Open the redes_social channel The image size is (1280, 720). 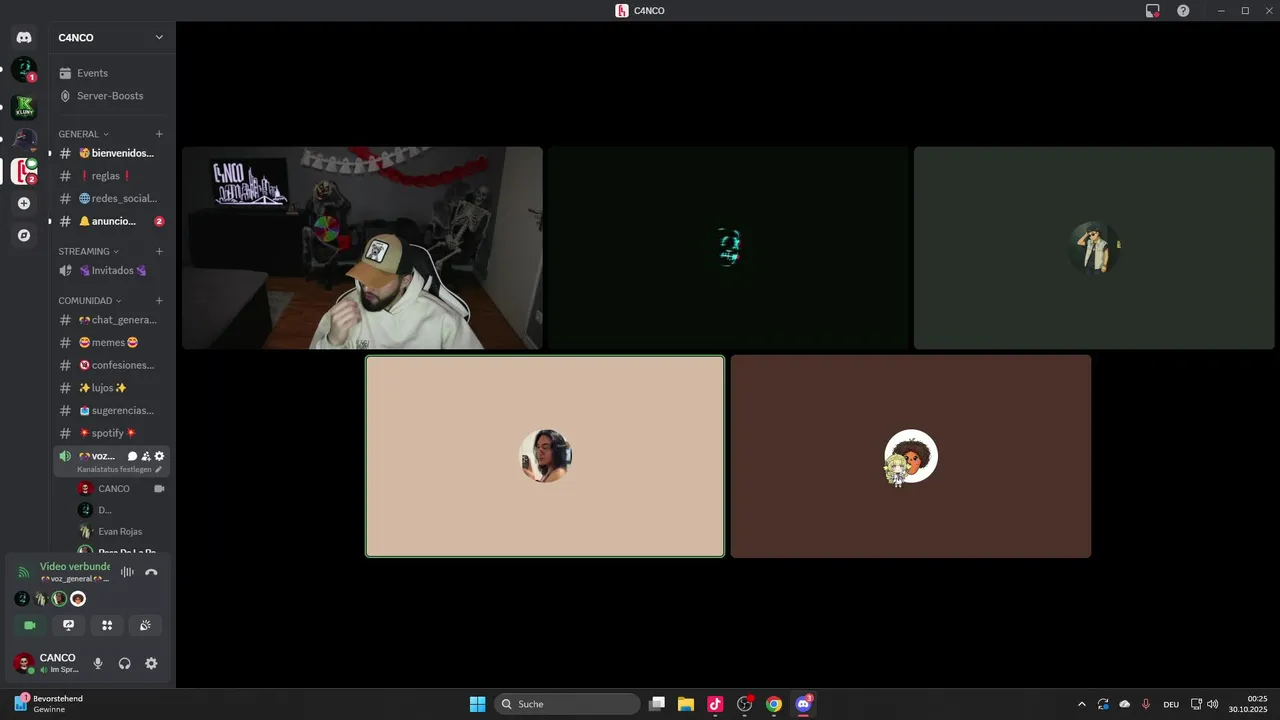coord(112,198)
